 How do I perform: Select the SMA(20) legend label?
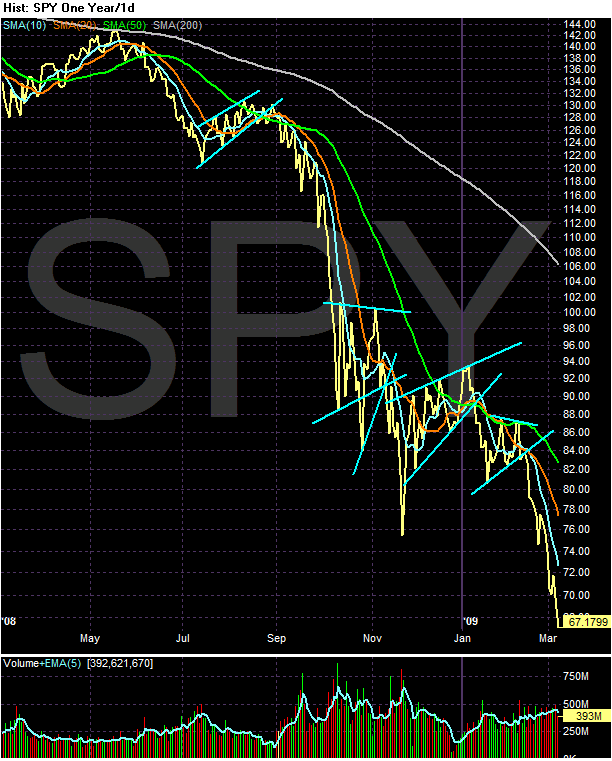click(75, 25)
